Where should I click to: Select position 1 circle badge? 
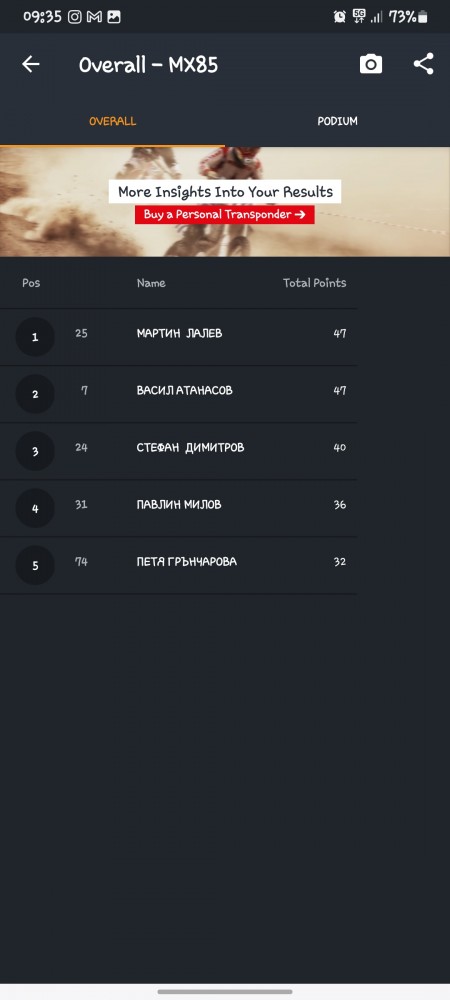pyautogui.click(x=35, y=337)
